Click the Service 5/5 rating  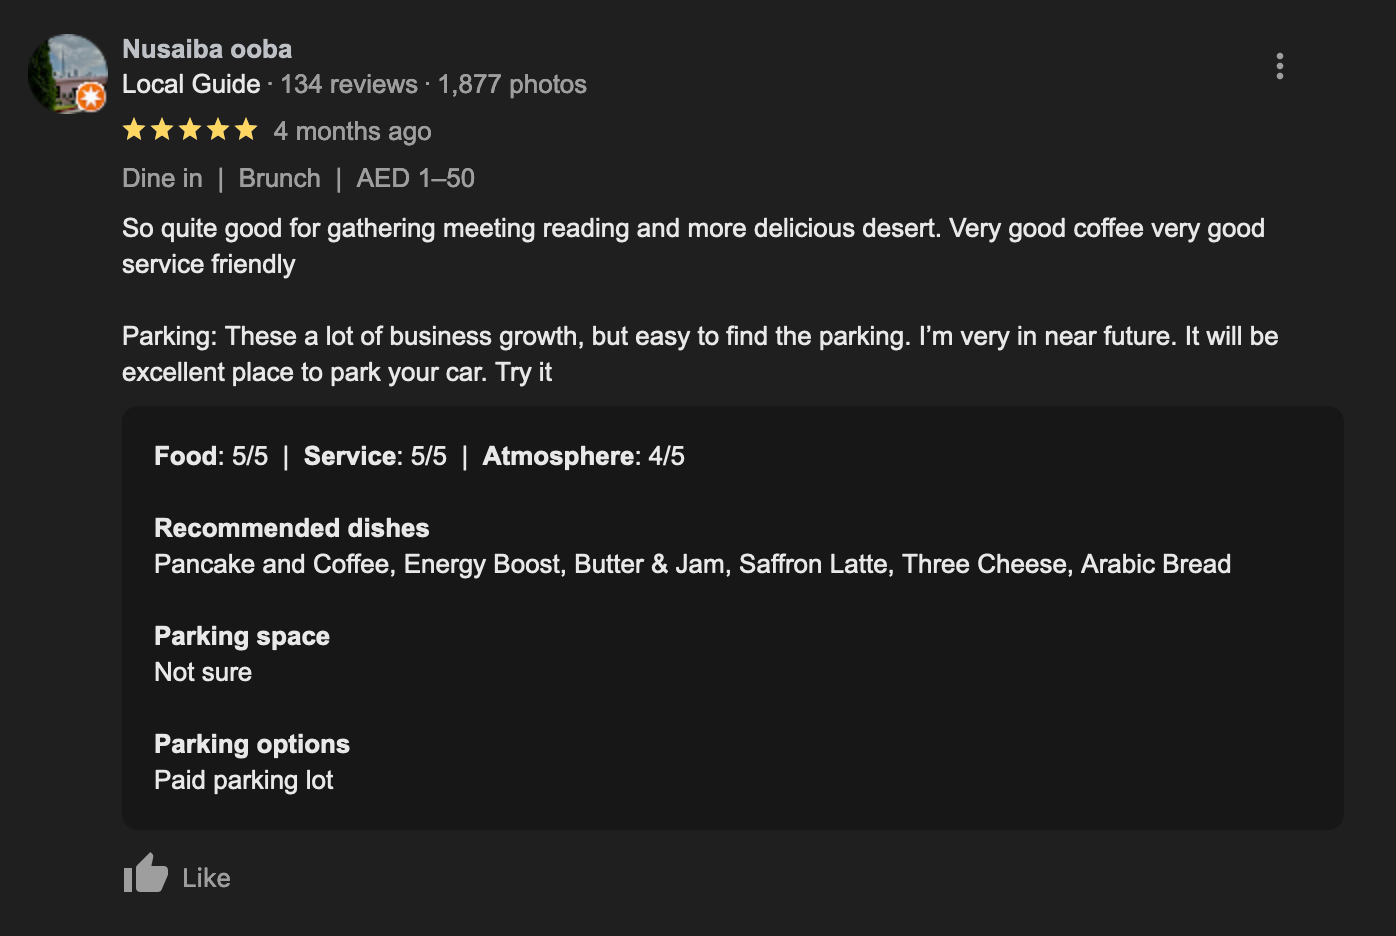click(375, 456)
